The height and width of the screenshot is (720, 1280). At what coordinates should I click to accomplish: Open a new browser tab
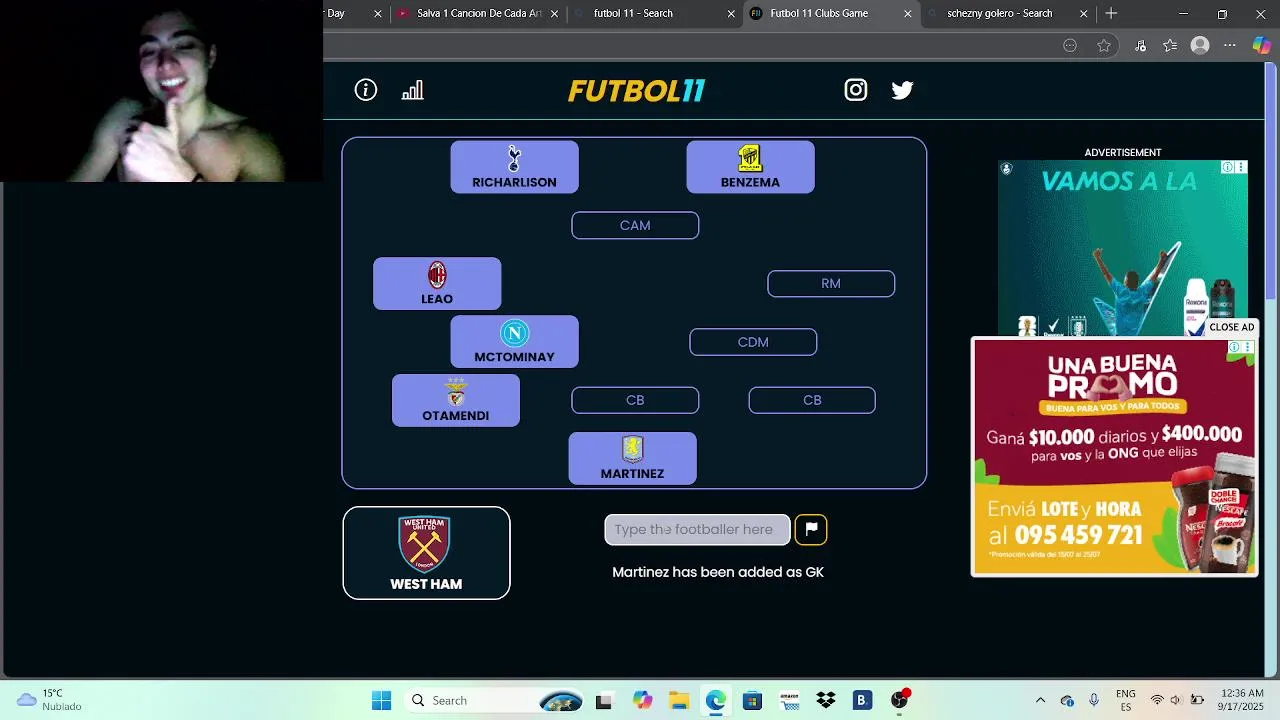coord(1111,14)
